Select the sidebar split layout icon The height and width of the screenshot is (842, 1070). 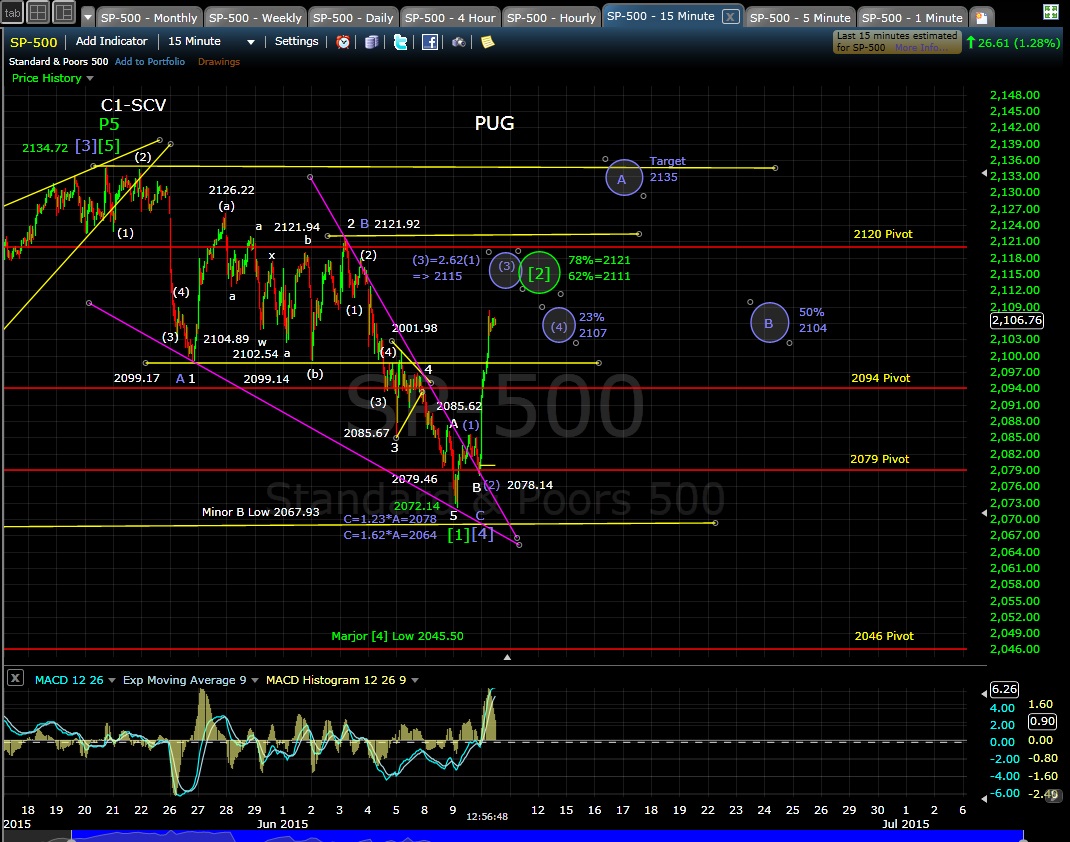64,12
